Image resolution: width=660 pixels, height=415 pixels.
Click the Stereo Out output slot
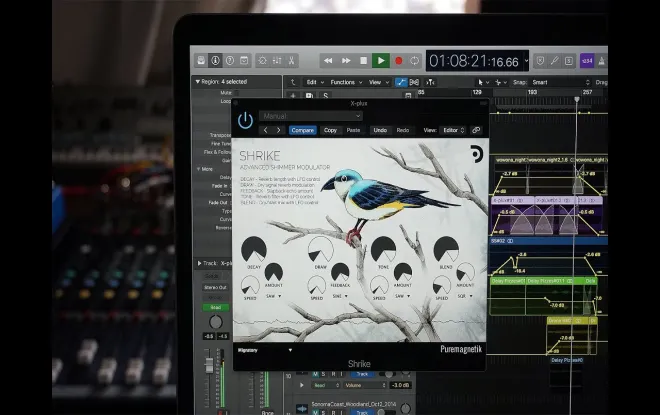pos(216,287)
